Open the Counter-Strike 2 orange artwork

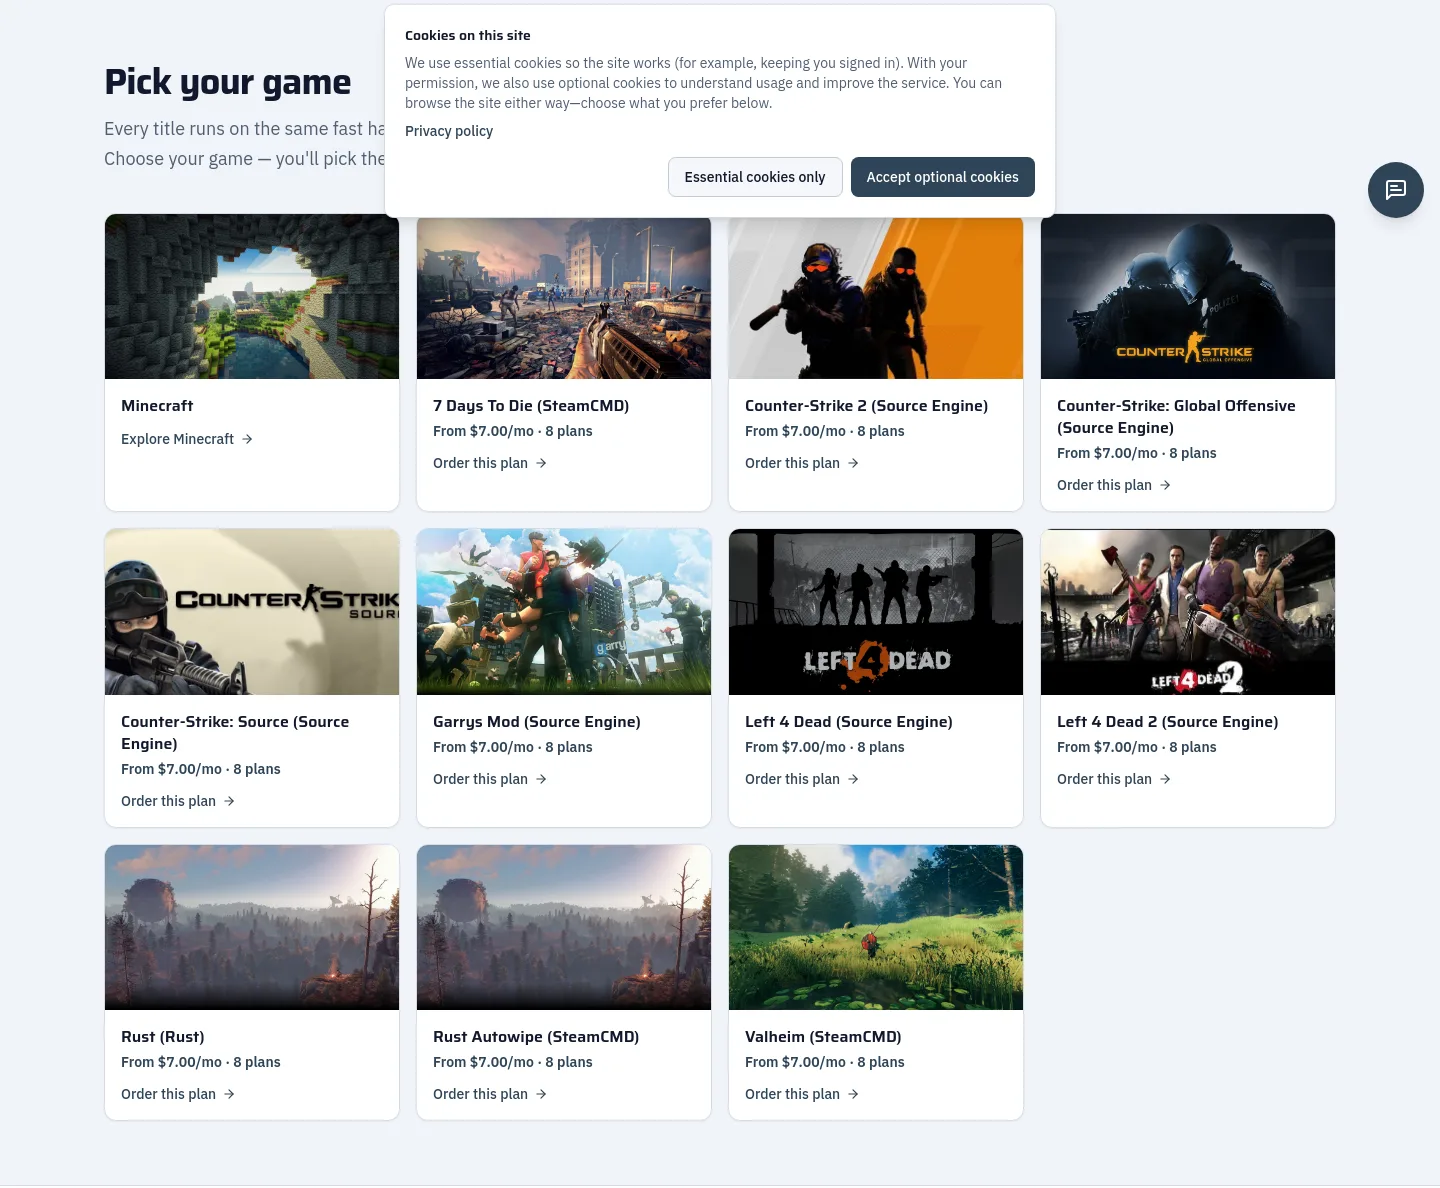pyautogui.click(x=876, y=299)
